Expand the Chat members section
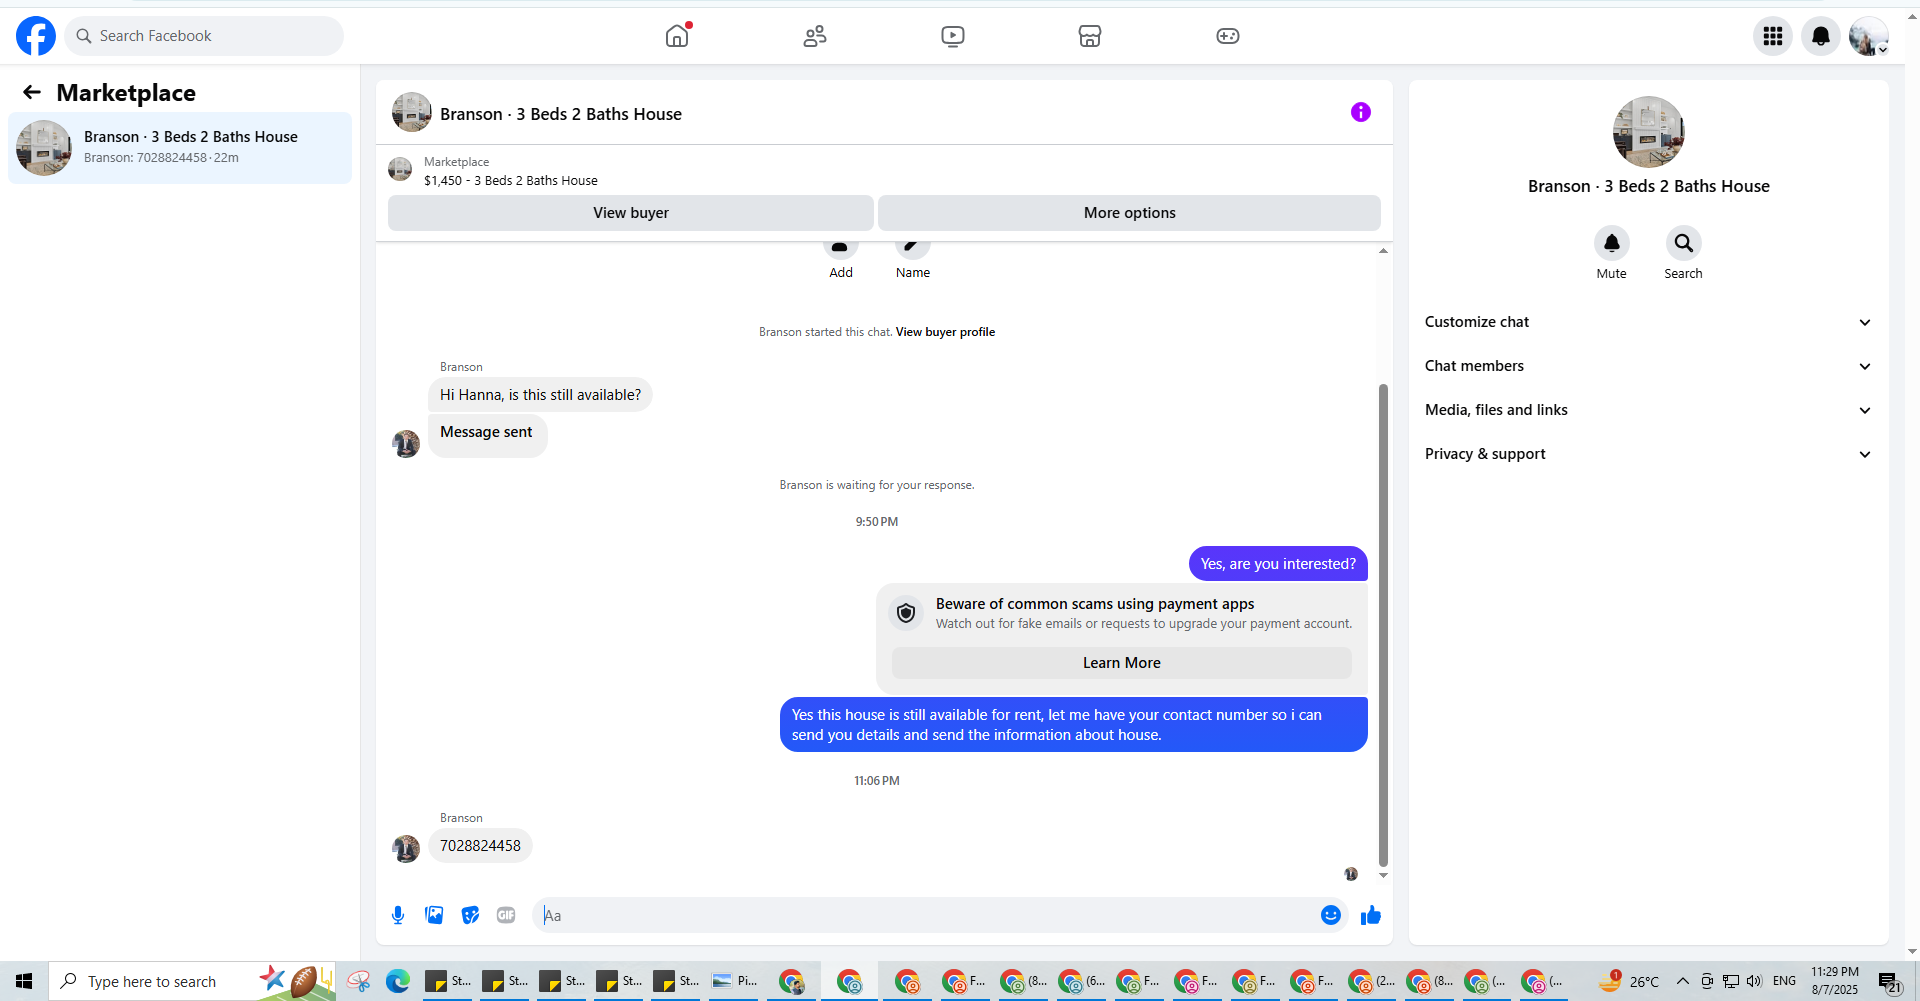 click(x=1649, y=366)
